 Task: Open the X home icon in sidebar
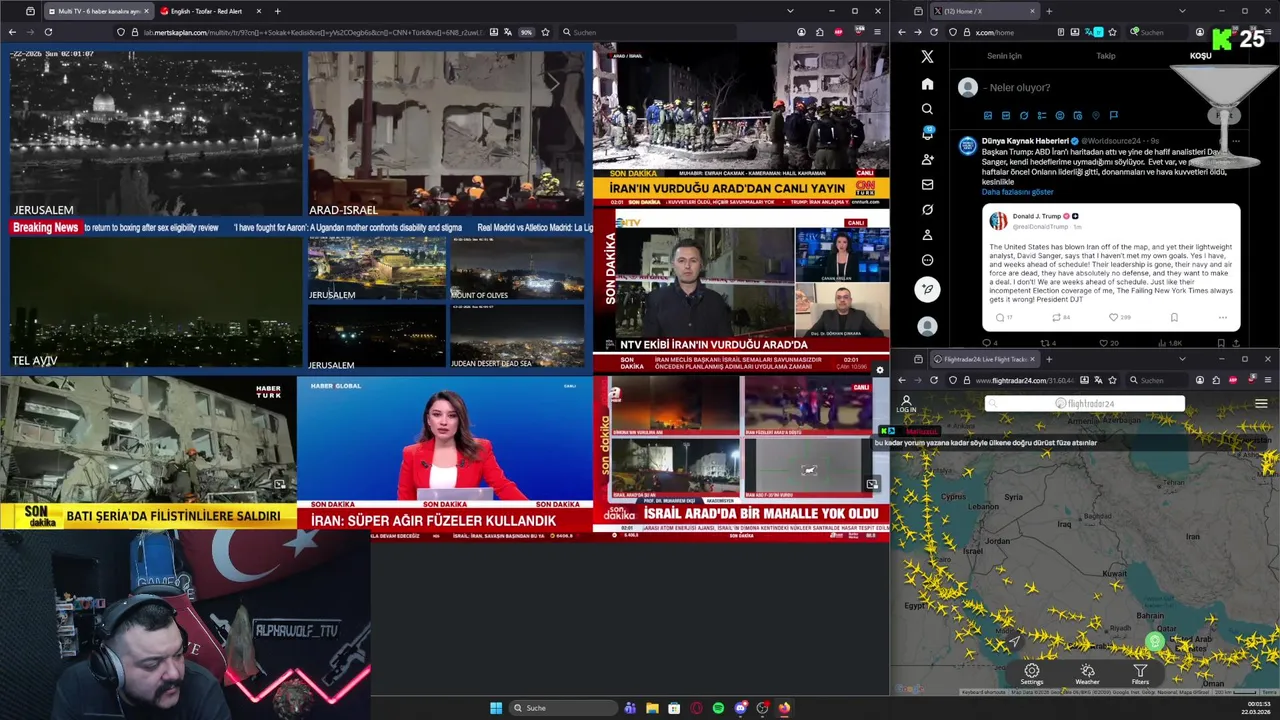point(927,84)
